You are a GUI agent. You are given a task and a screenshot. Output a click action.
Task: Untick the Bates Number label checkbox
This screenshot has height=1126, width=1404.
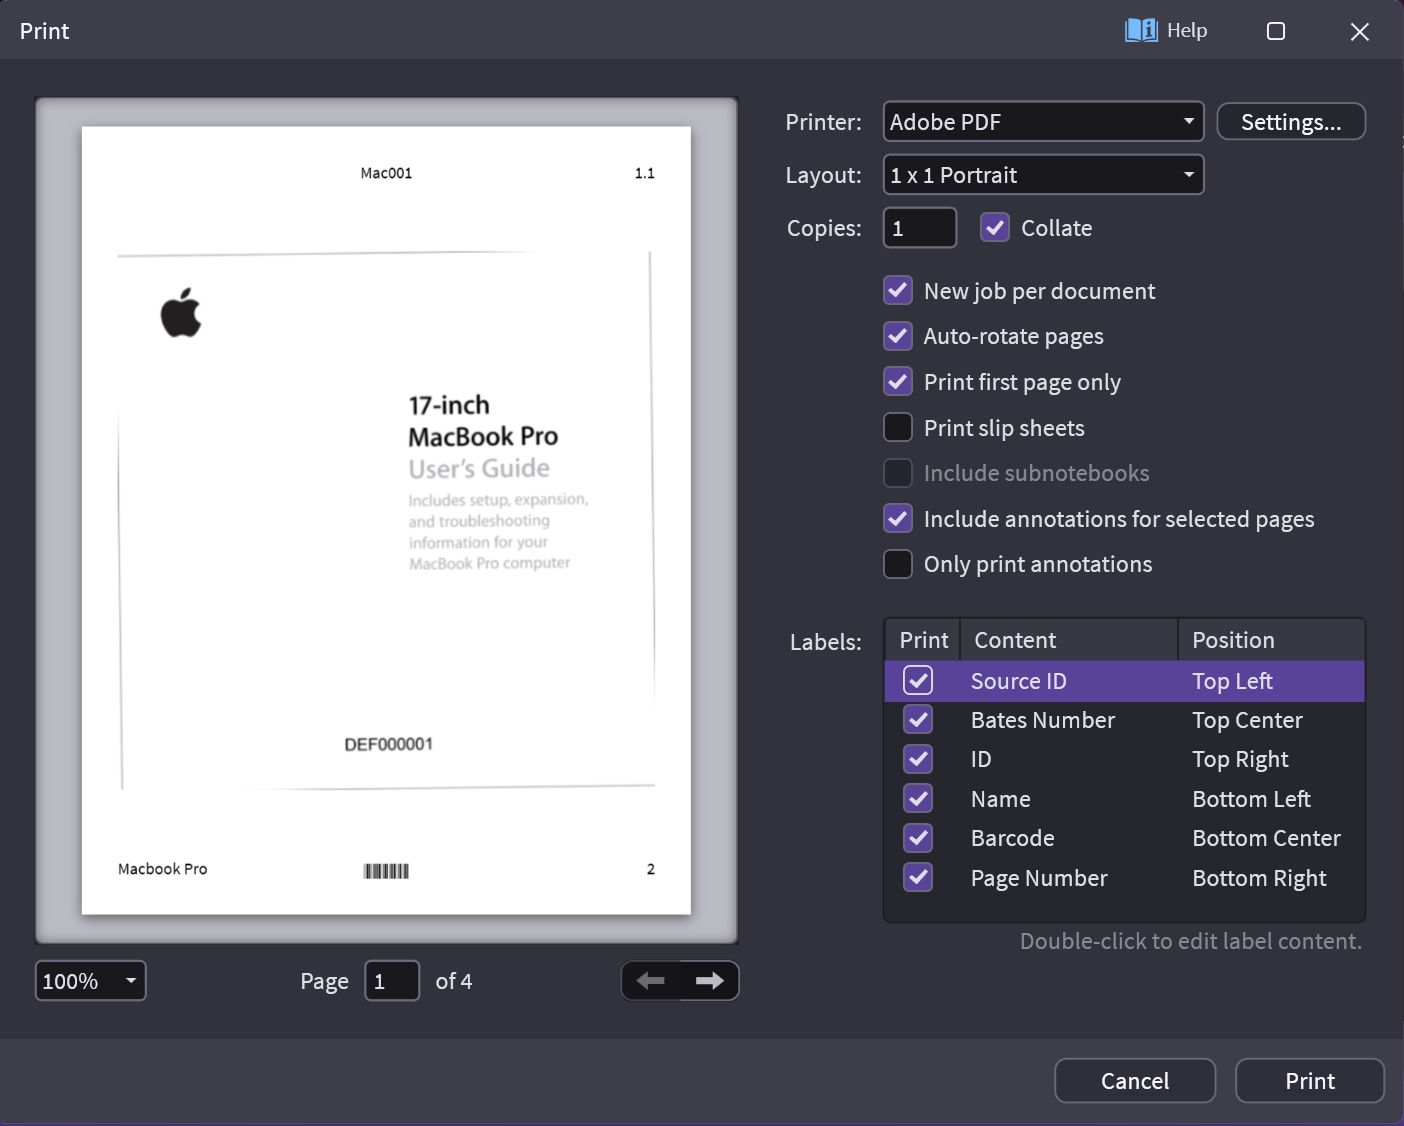pos(918,720)
